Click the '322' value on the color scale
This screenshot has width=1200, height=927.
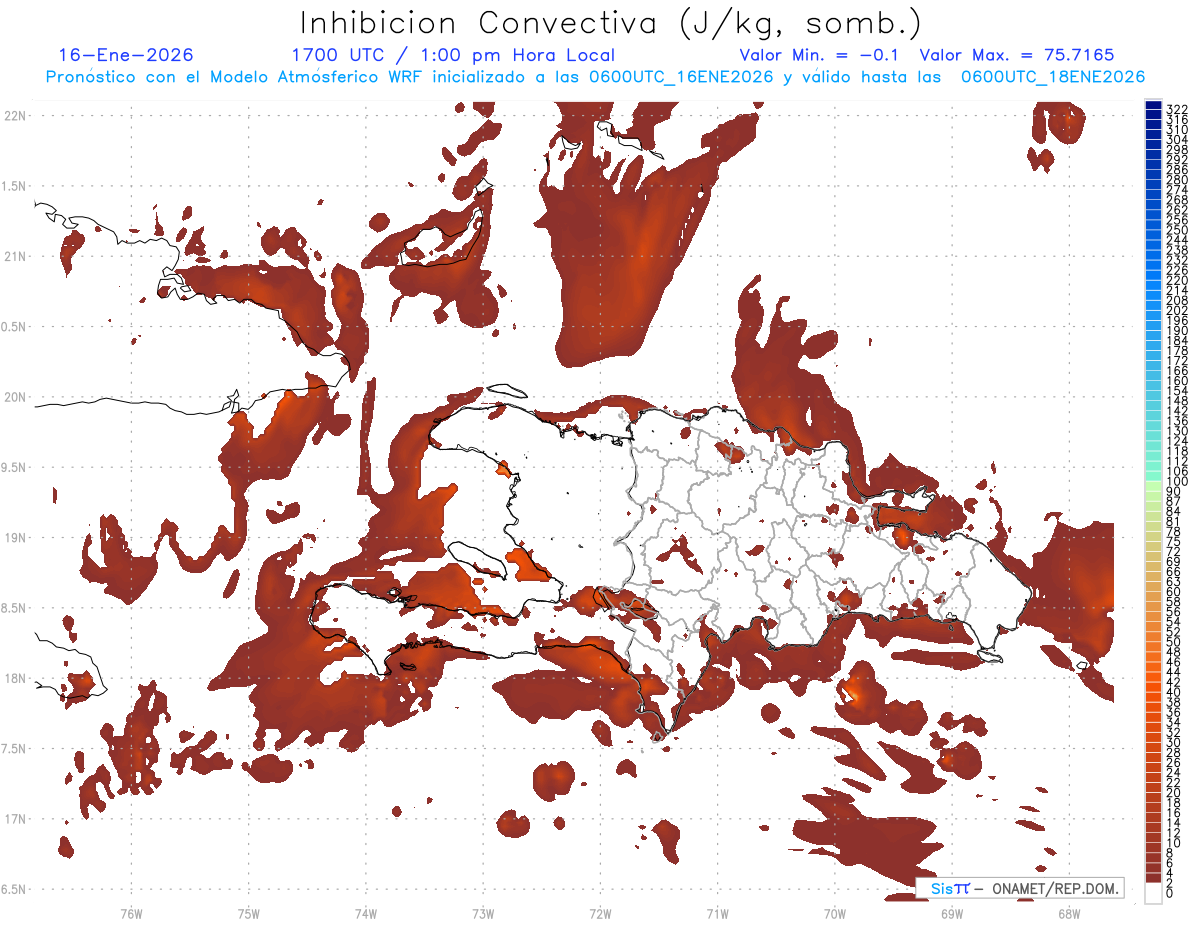pos(1177,109)
